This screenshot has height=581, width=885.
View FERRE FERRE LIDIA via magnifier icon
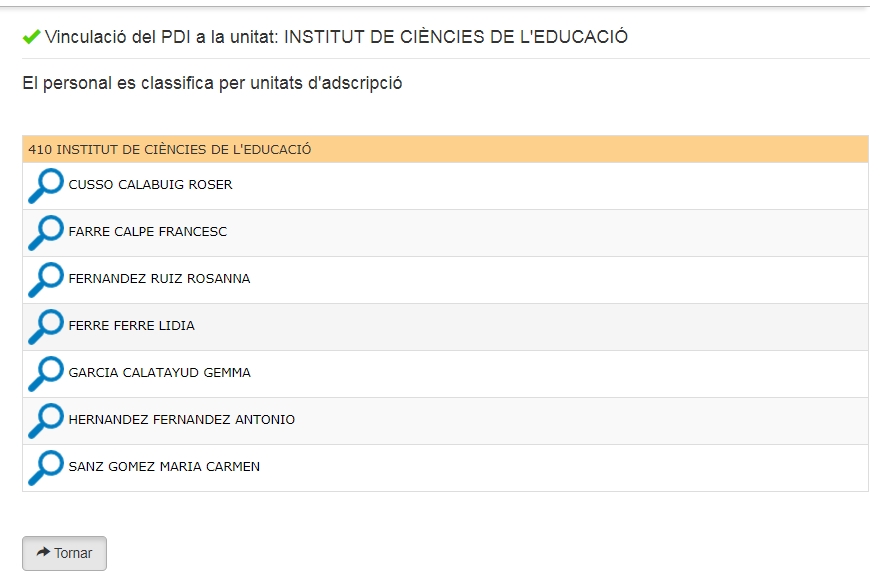45,327
